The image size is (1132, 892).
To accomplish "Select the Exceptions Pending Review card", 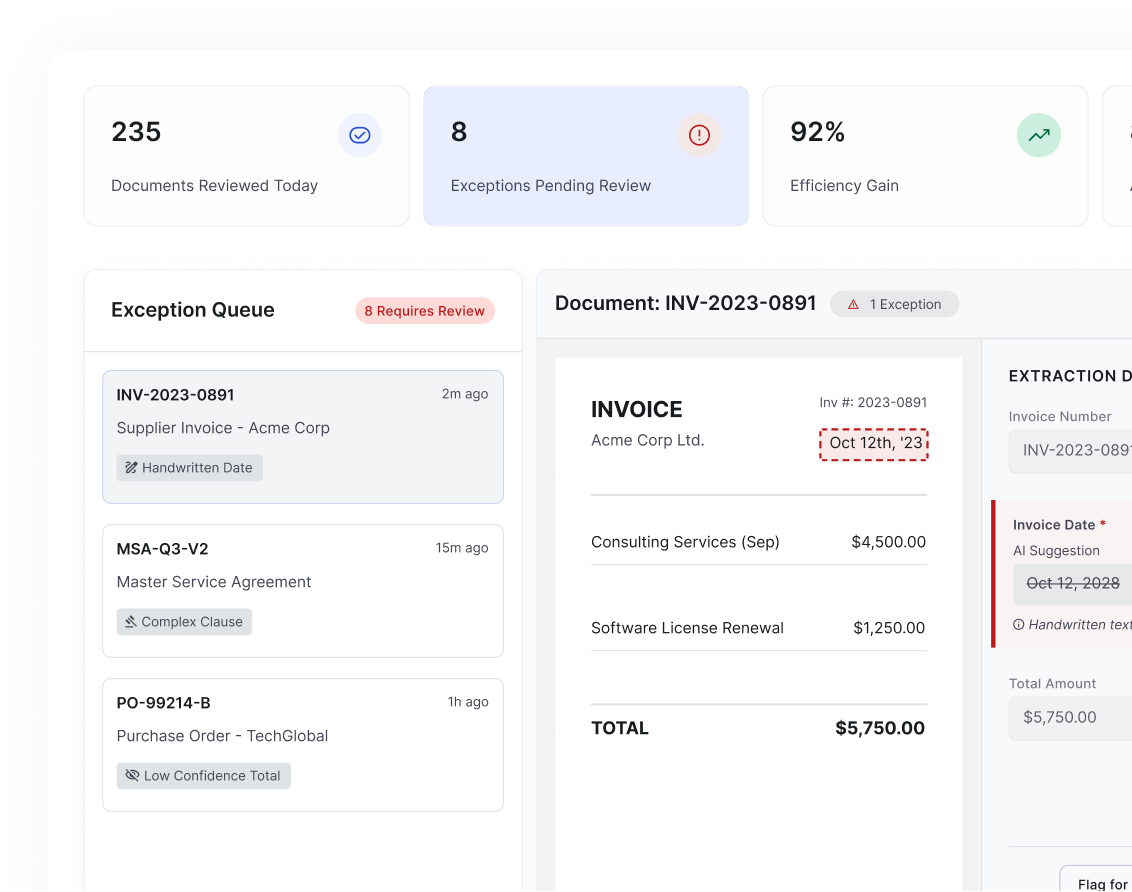I will [585, 156].
